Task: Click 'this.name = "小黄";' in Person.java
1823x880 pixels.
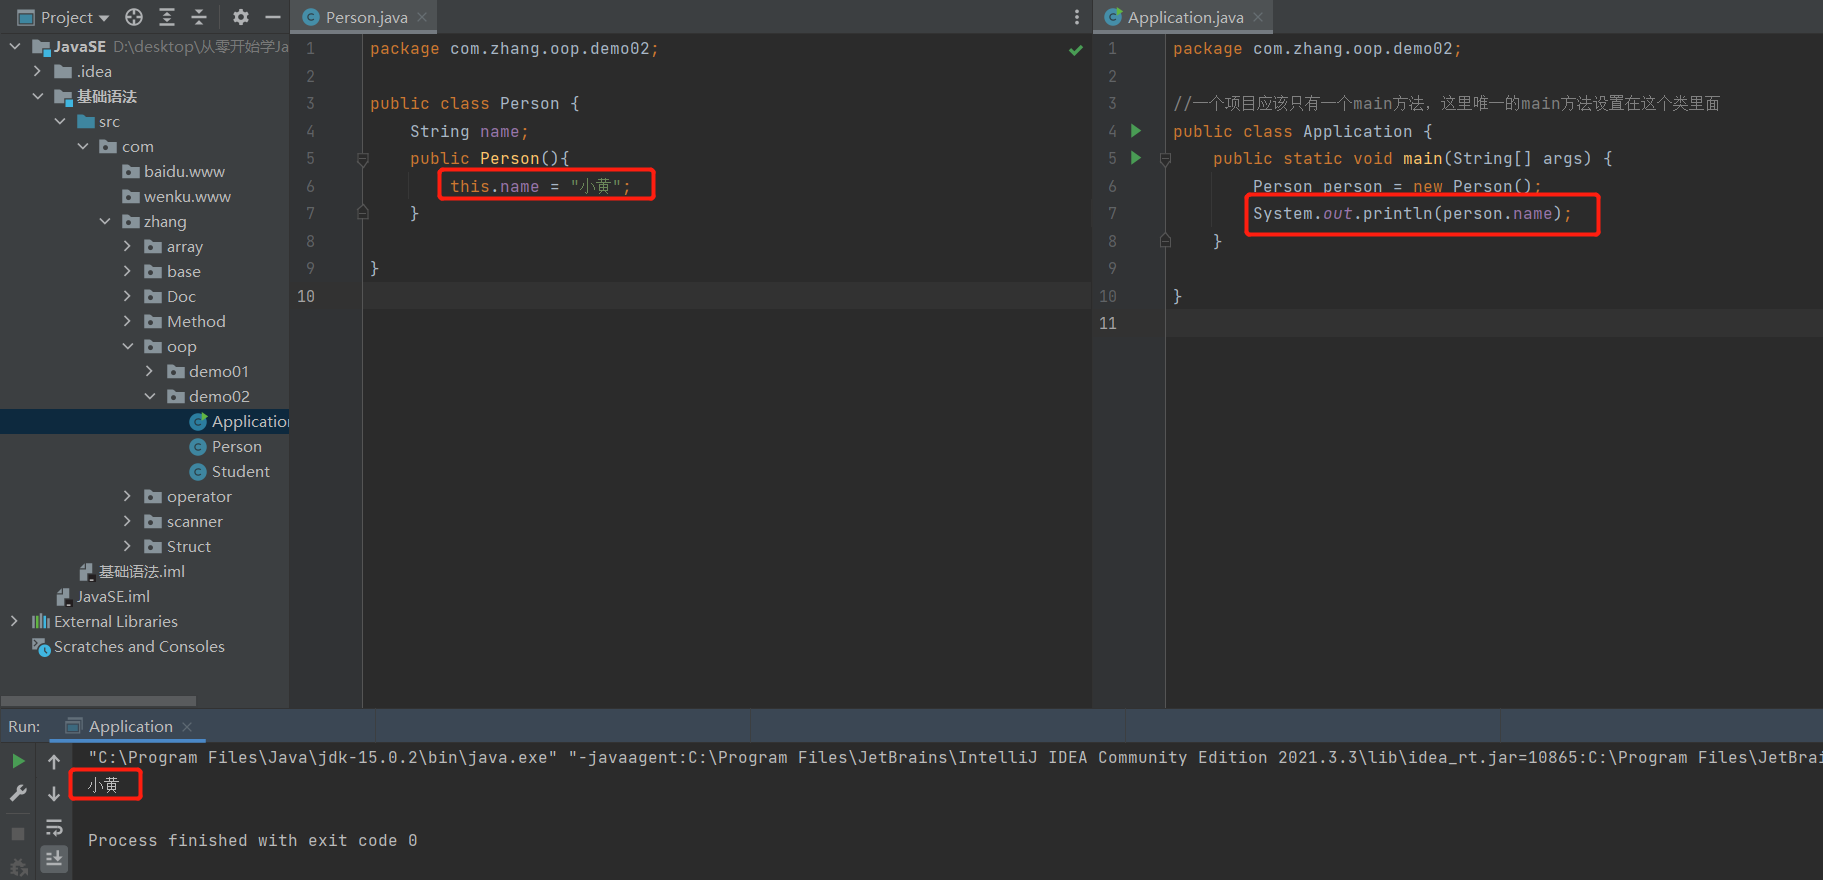Action: (540, 186)
